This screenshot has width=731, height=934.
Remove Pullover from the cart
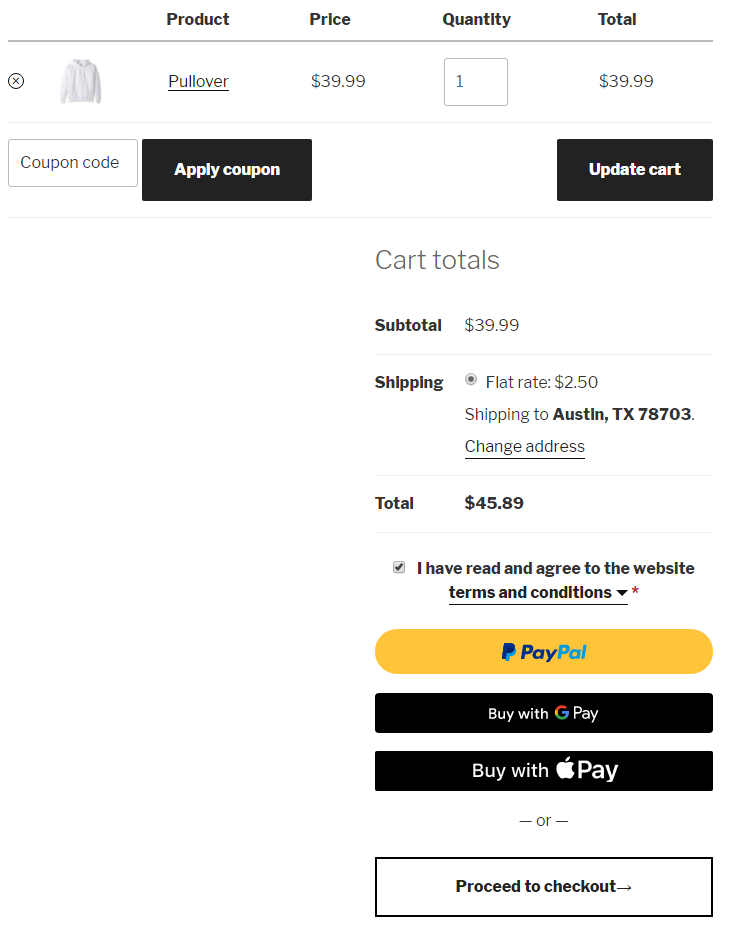[16, 81]
